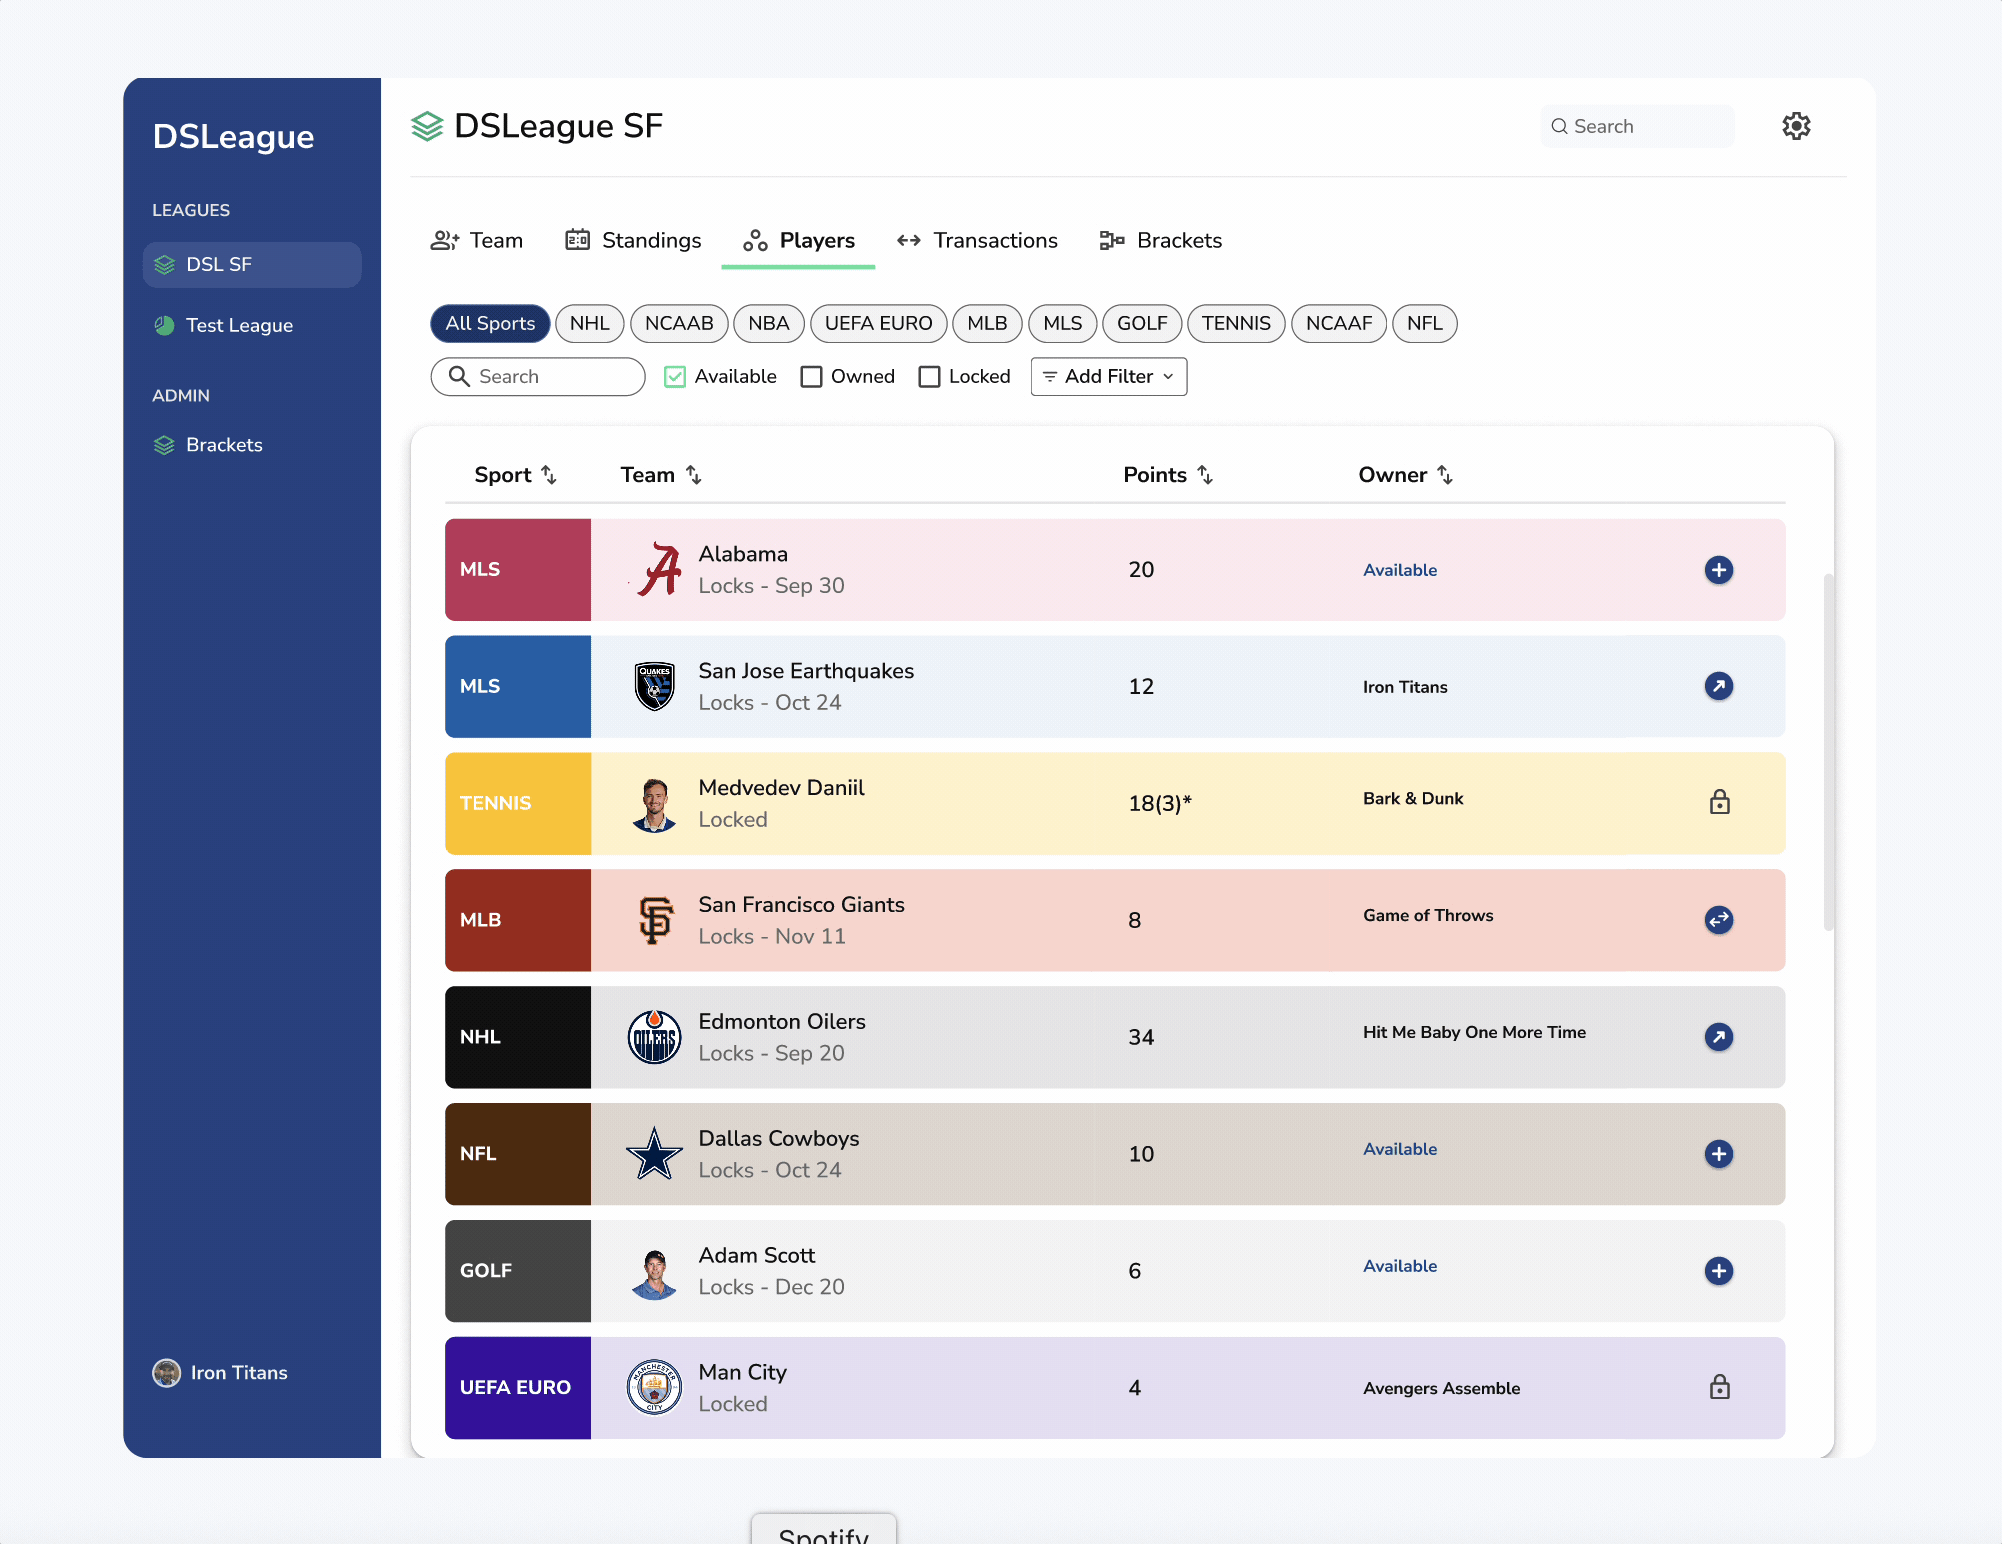Open the settings gear icon
The width and height of the screenshot is (2002, 1544).
tap(1796, 126)
